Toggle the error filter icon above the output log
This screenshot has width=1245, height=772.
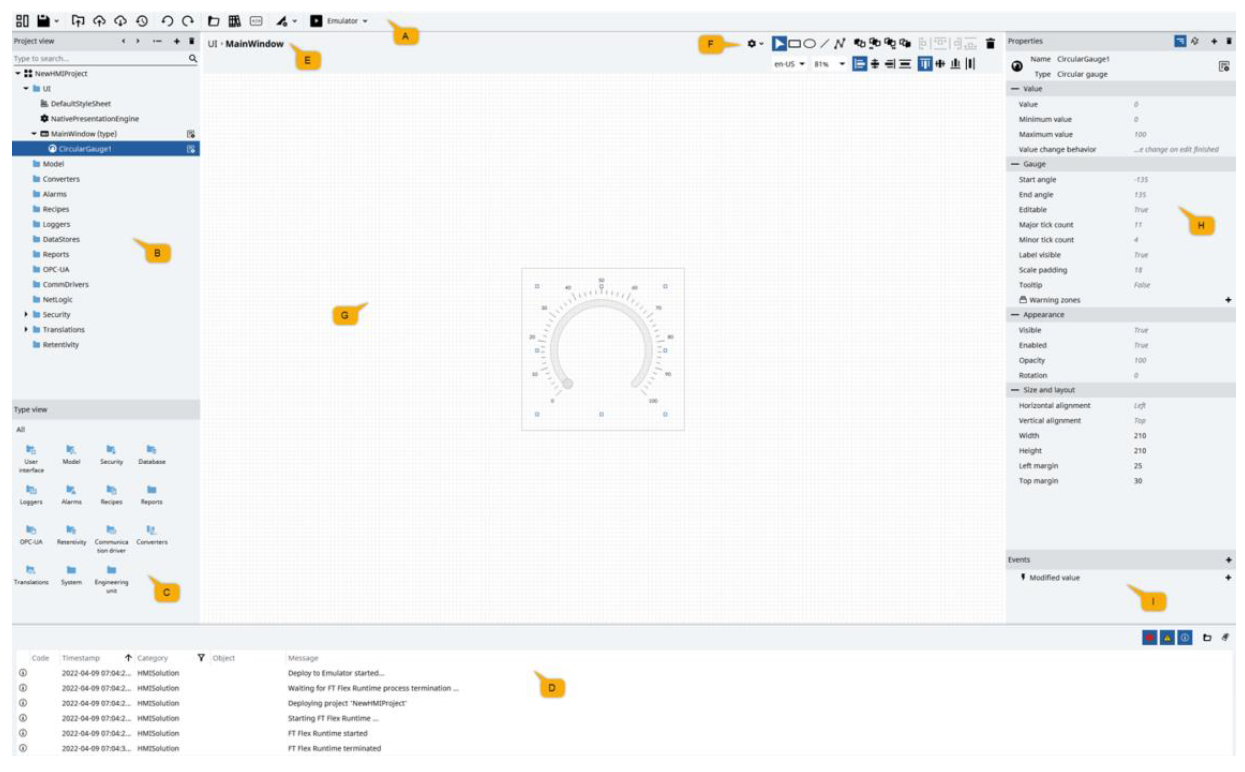1150,638
